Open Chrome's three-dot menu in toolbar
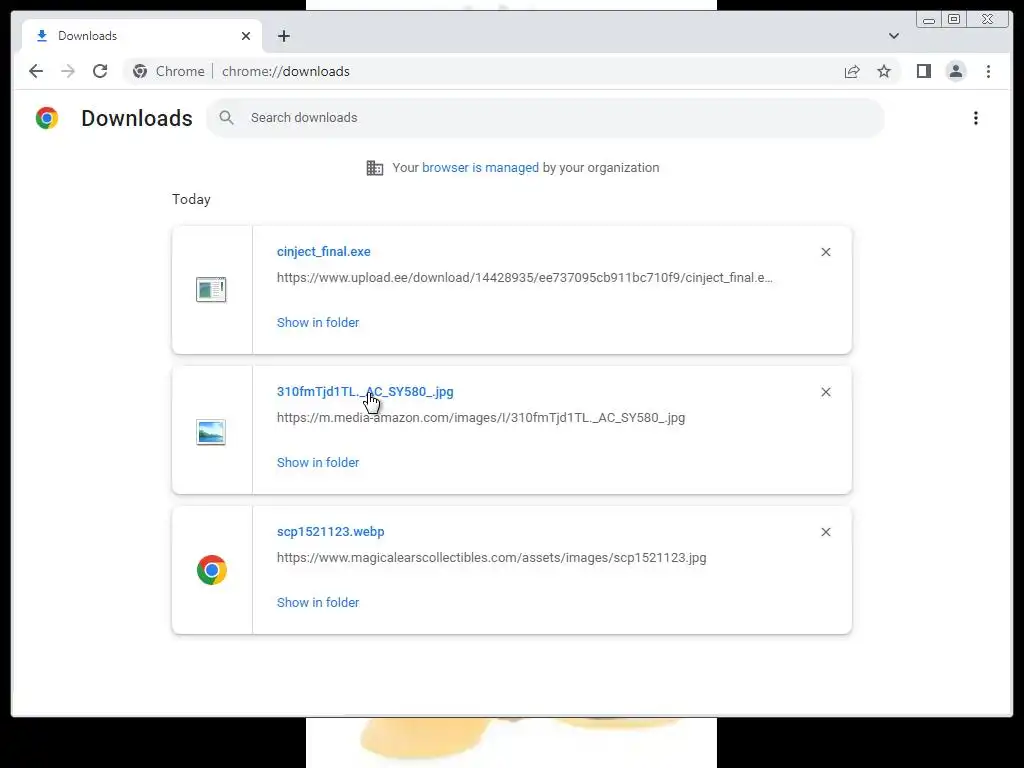This screenshot has width=1024, height=768. pos(988,71)
